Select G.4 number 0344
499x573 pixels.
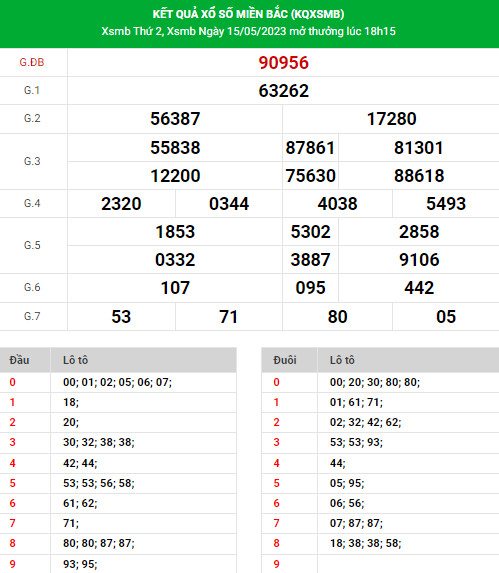click(229, 204)
